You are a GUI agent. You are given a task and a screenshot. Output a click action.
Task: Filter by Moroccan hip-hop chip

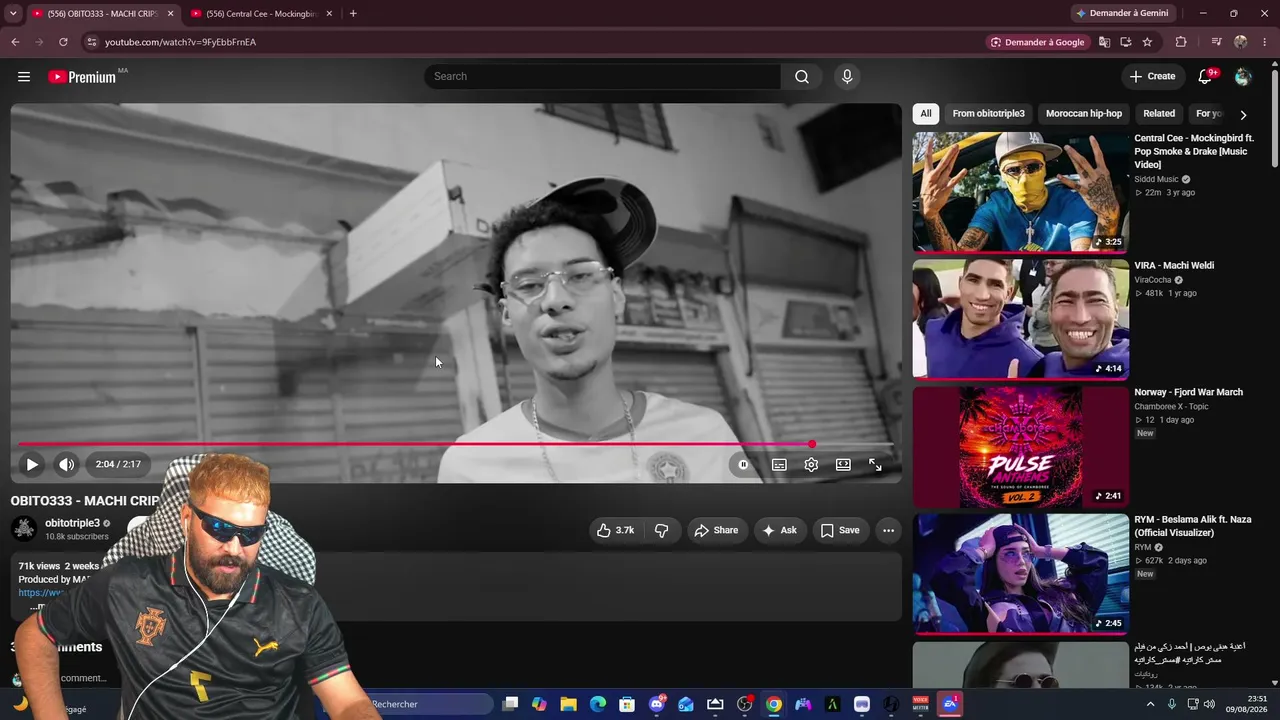[1084, 114]
